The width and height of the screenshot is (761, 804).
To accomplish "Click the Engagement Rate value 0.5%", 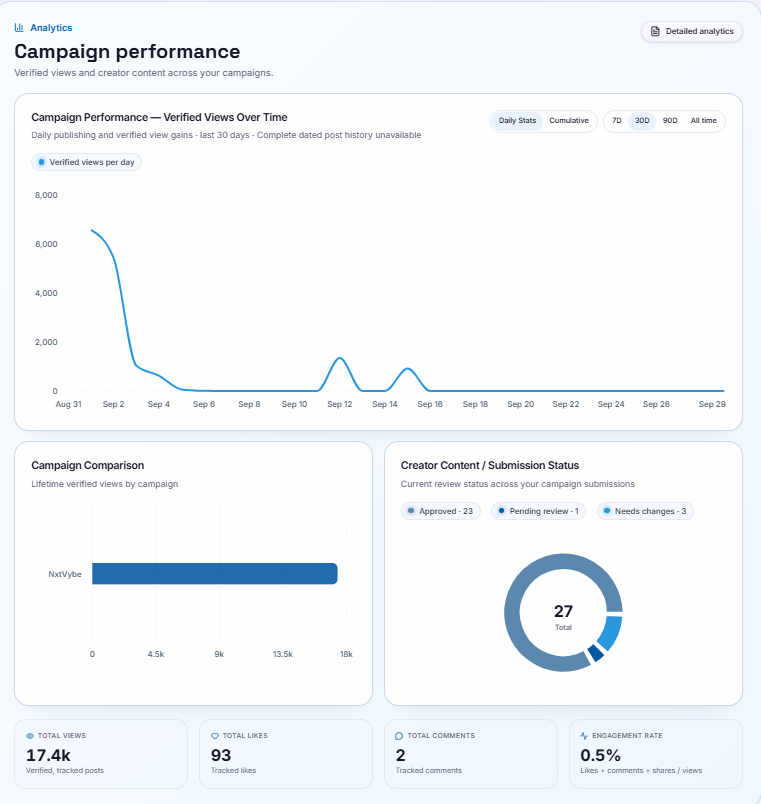I will point(600,755).
